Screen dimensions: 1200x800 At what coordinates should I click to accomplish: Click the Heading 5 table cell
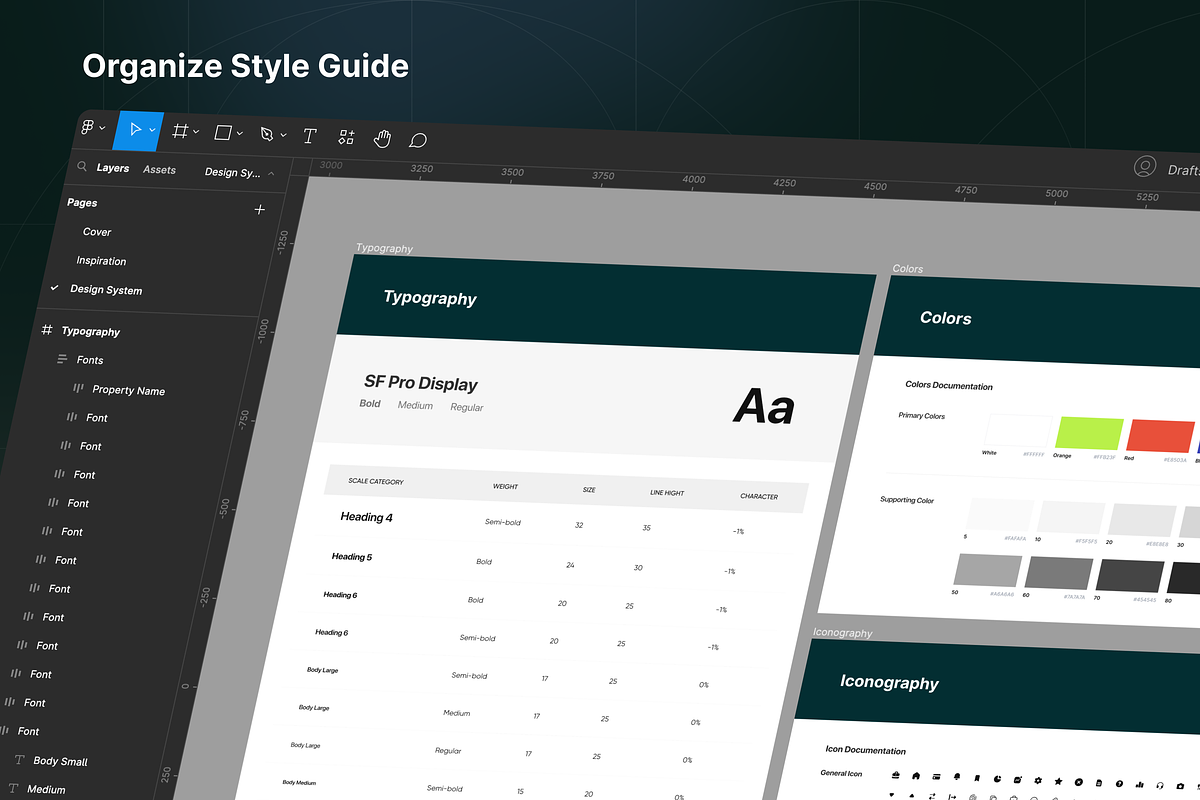click(x=351, y=556)
